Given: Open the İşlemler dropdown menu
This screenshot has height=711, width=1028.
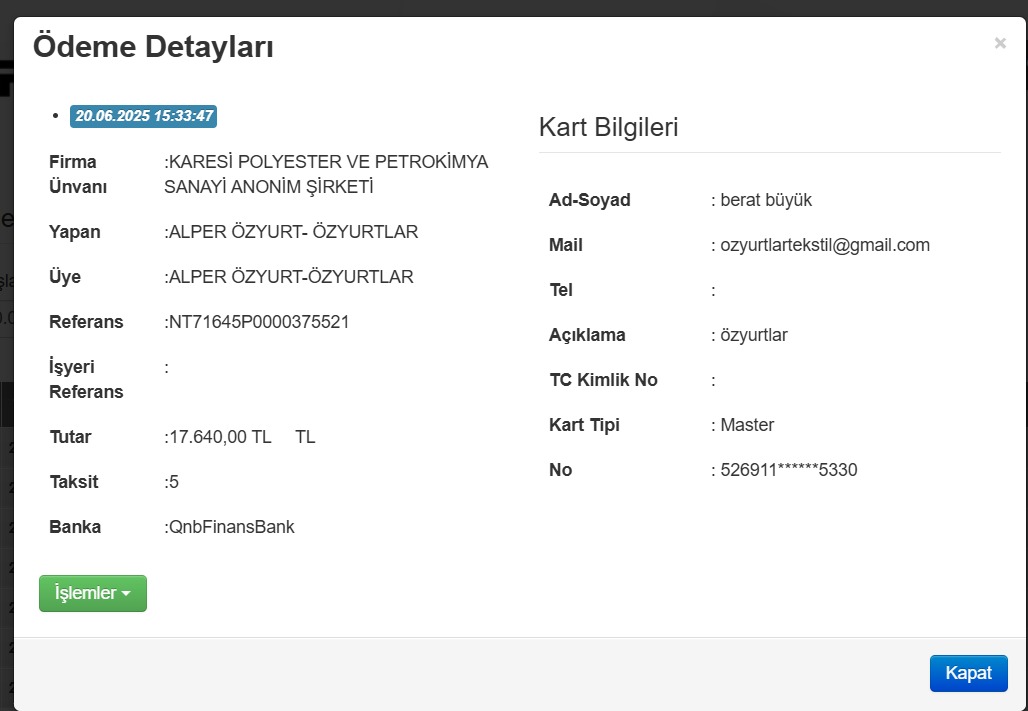Looking at the screenshot, I should (x=93, y=593).
